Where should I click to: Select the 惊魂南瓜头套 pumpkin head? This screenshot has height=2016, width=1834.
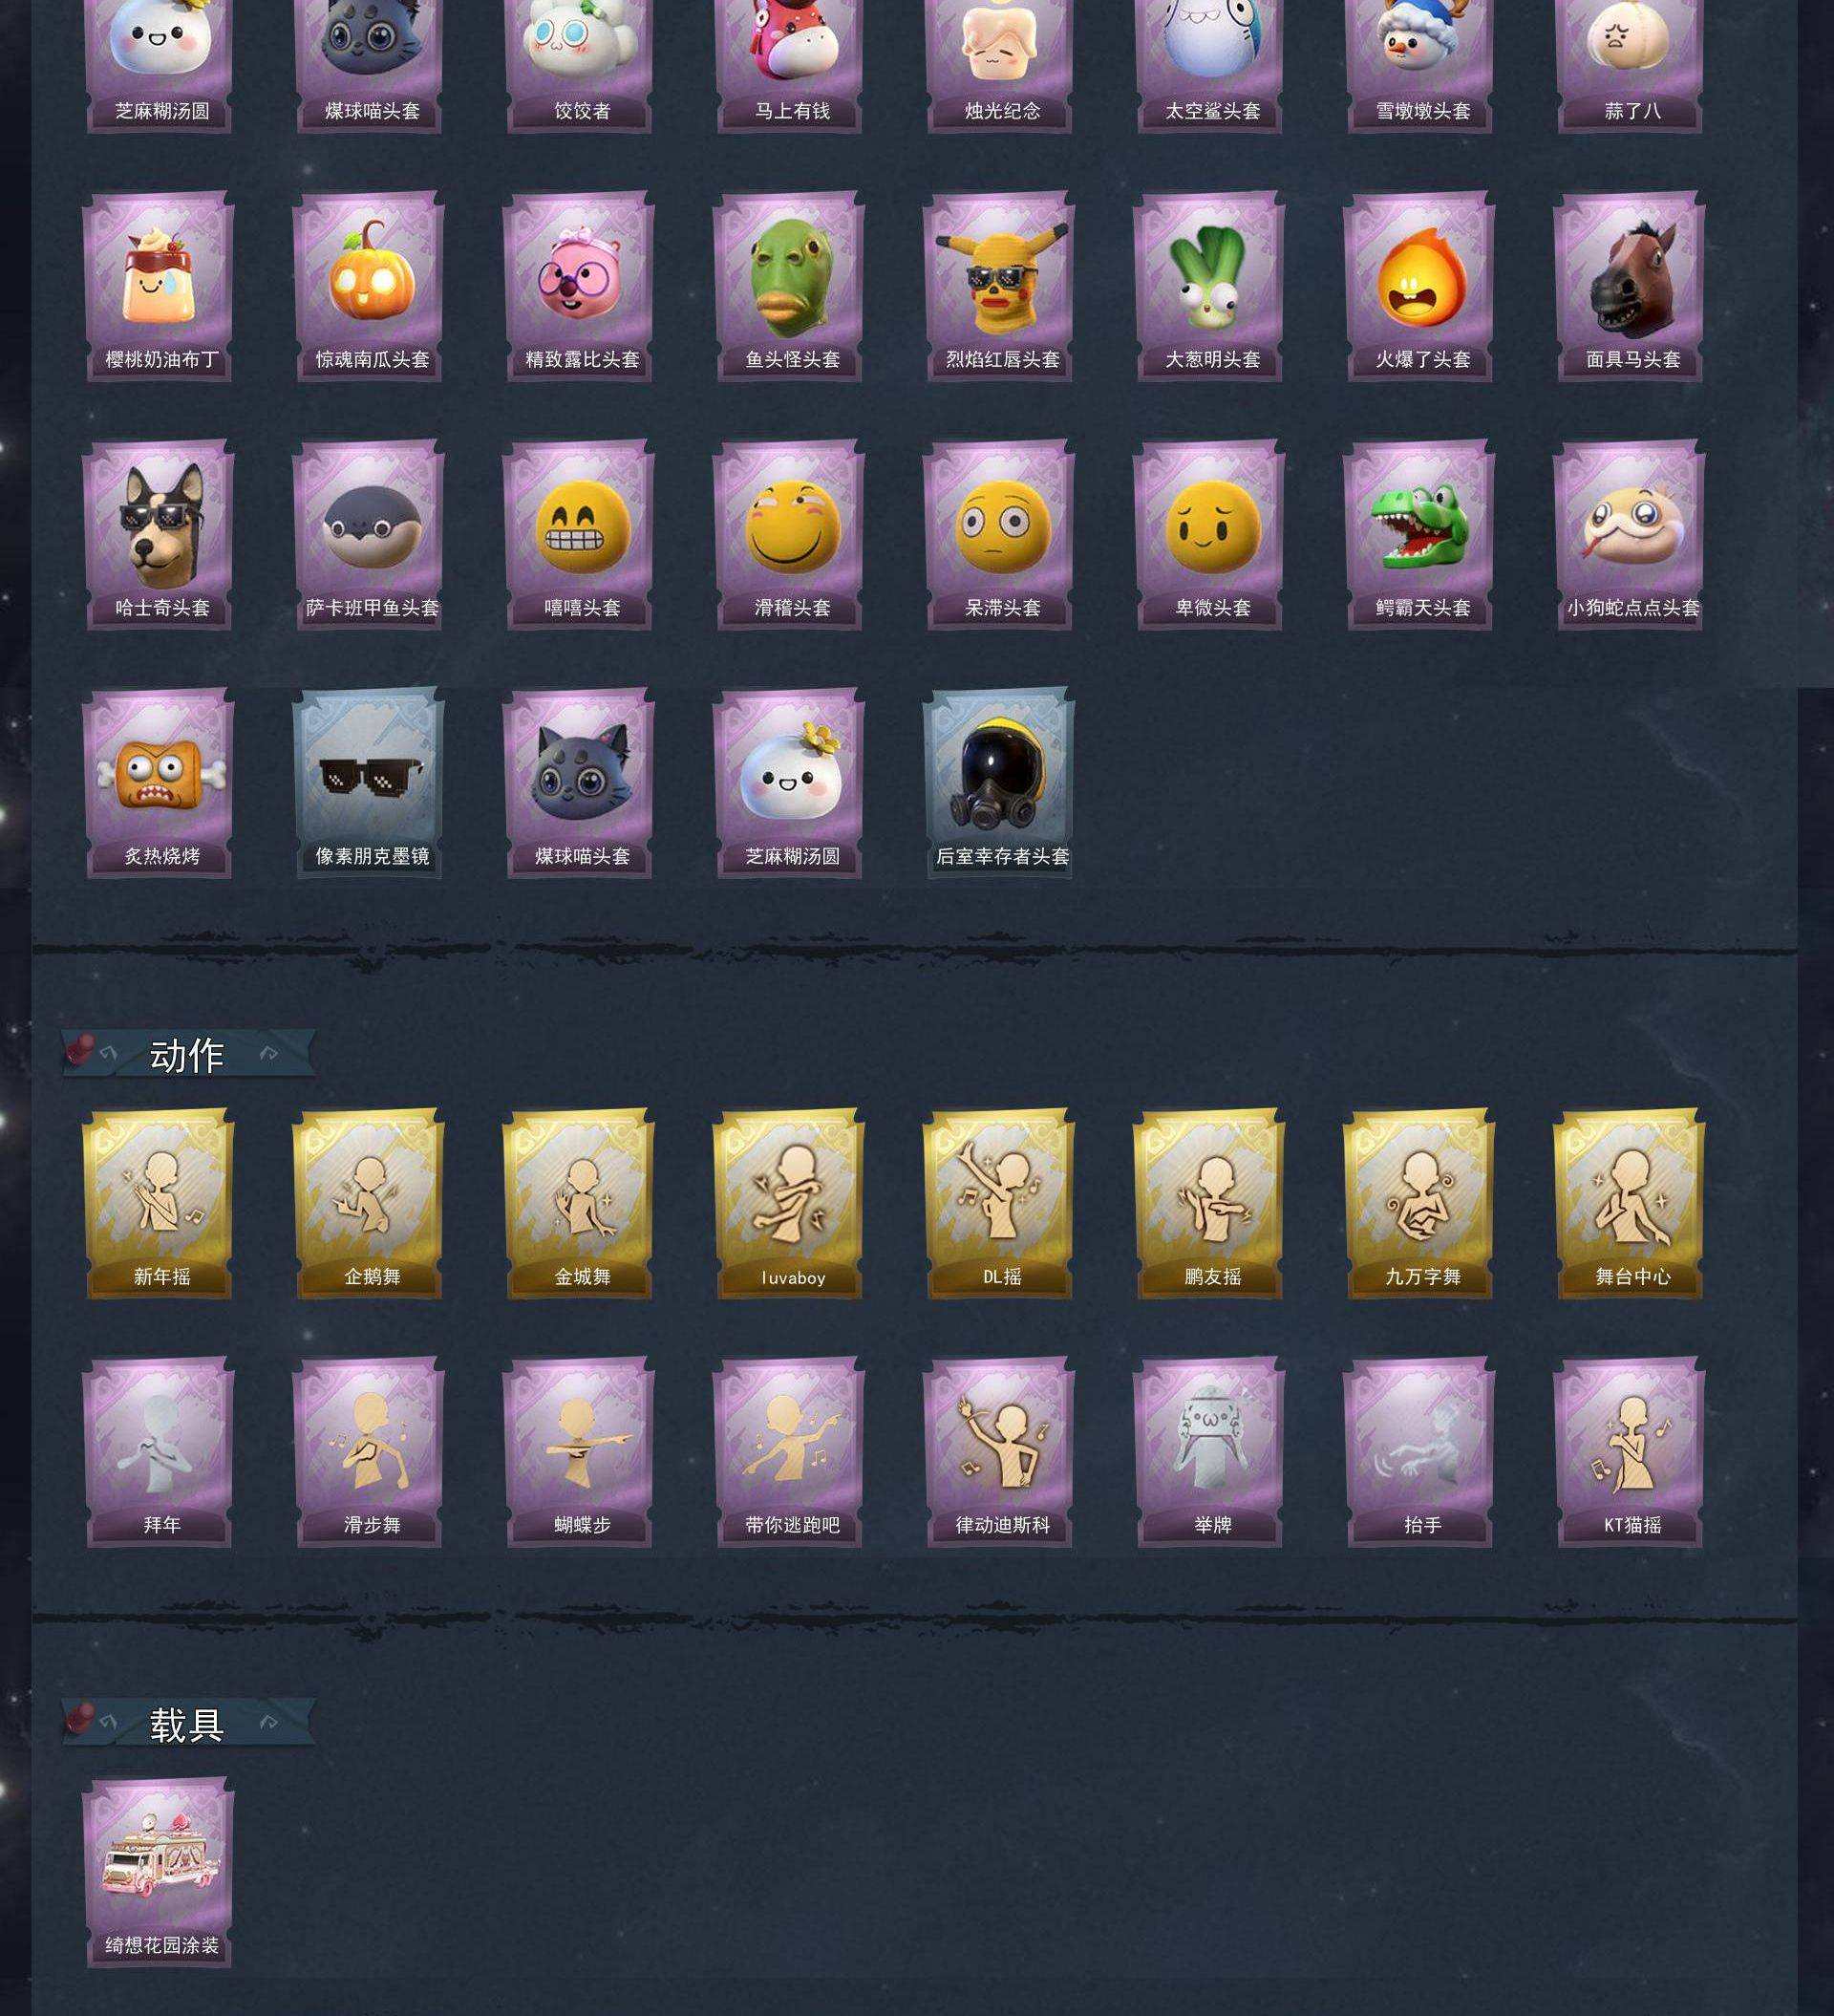tap(369, 286)
